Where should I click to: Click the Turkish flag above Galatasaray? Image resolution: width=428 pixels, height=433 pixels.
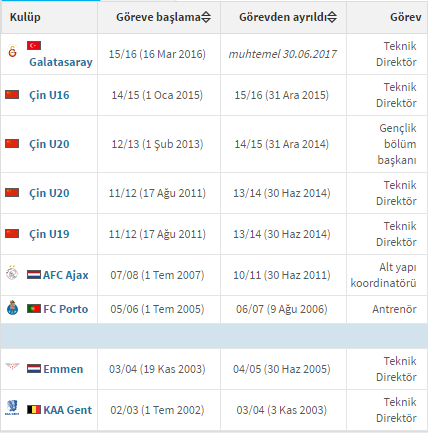tap(34, 46)
